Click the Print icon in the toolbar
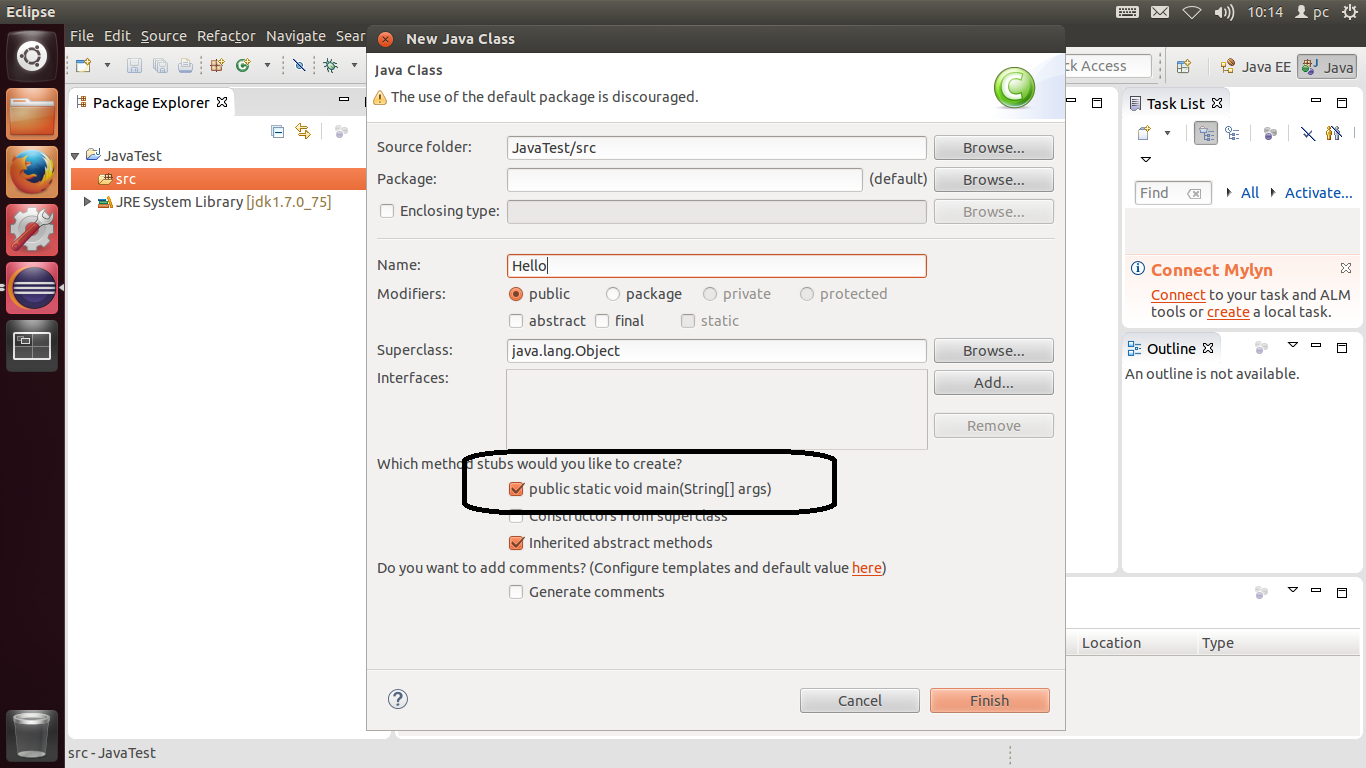 pos(185,66)
